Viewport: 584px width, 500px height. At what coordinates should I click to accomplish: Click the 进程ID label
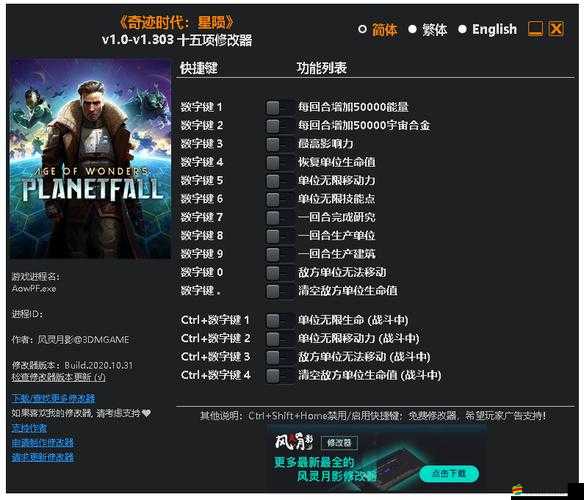[x=27, y=314]
